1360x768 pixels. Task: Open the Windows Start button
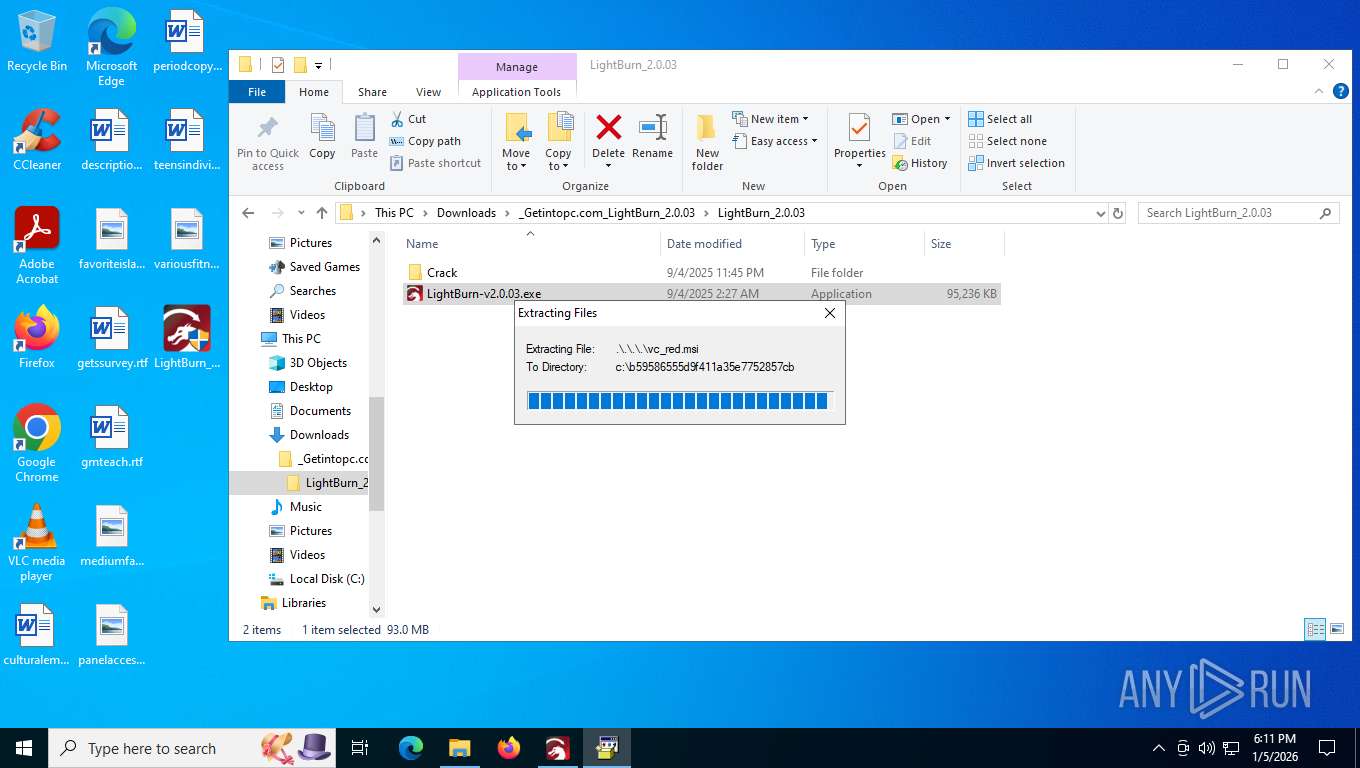click(x=24, y=747)
